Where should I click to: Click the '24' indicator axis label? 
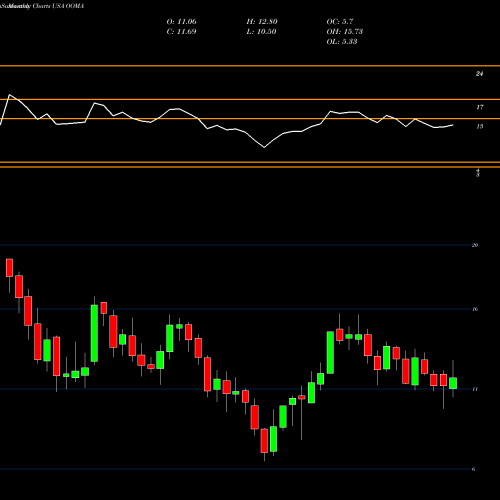479,74
